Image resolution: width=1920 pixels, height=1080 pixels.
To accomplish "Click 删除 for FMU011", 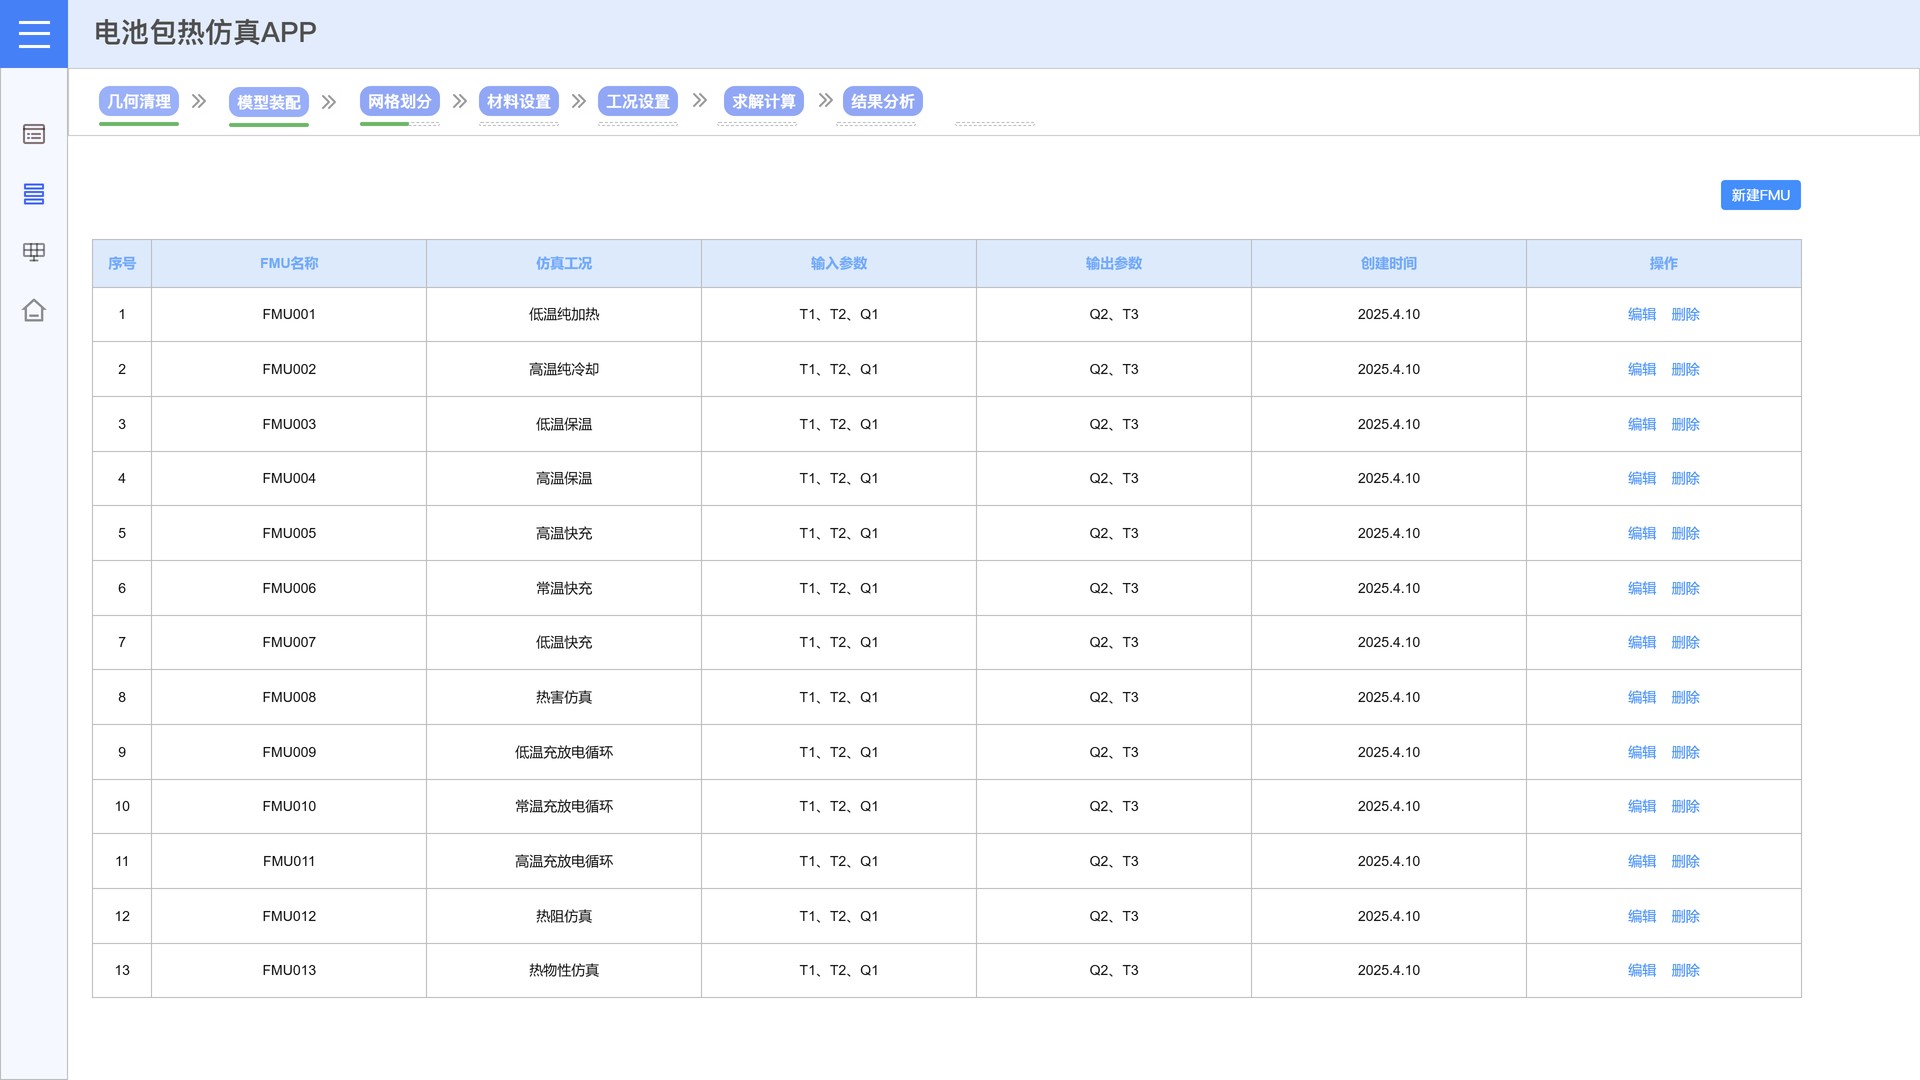I will pyautogui.click(x=1686, y=862).
